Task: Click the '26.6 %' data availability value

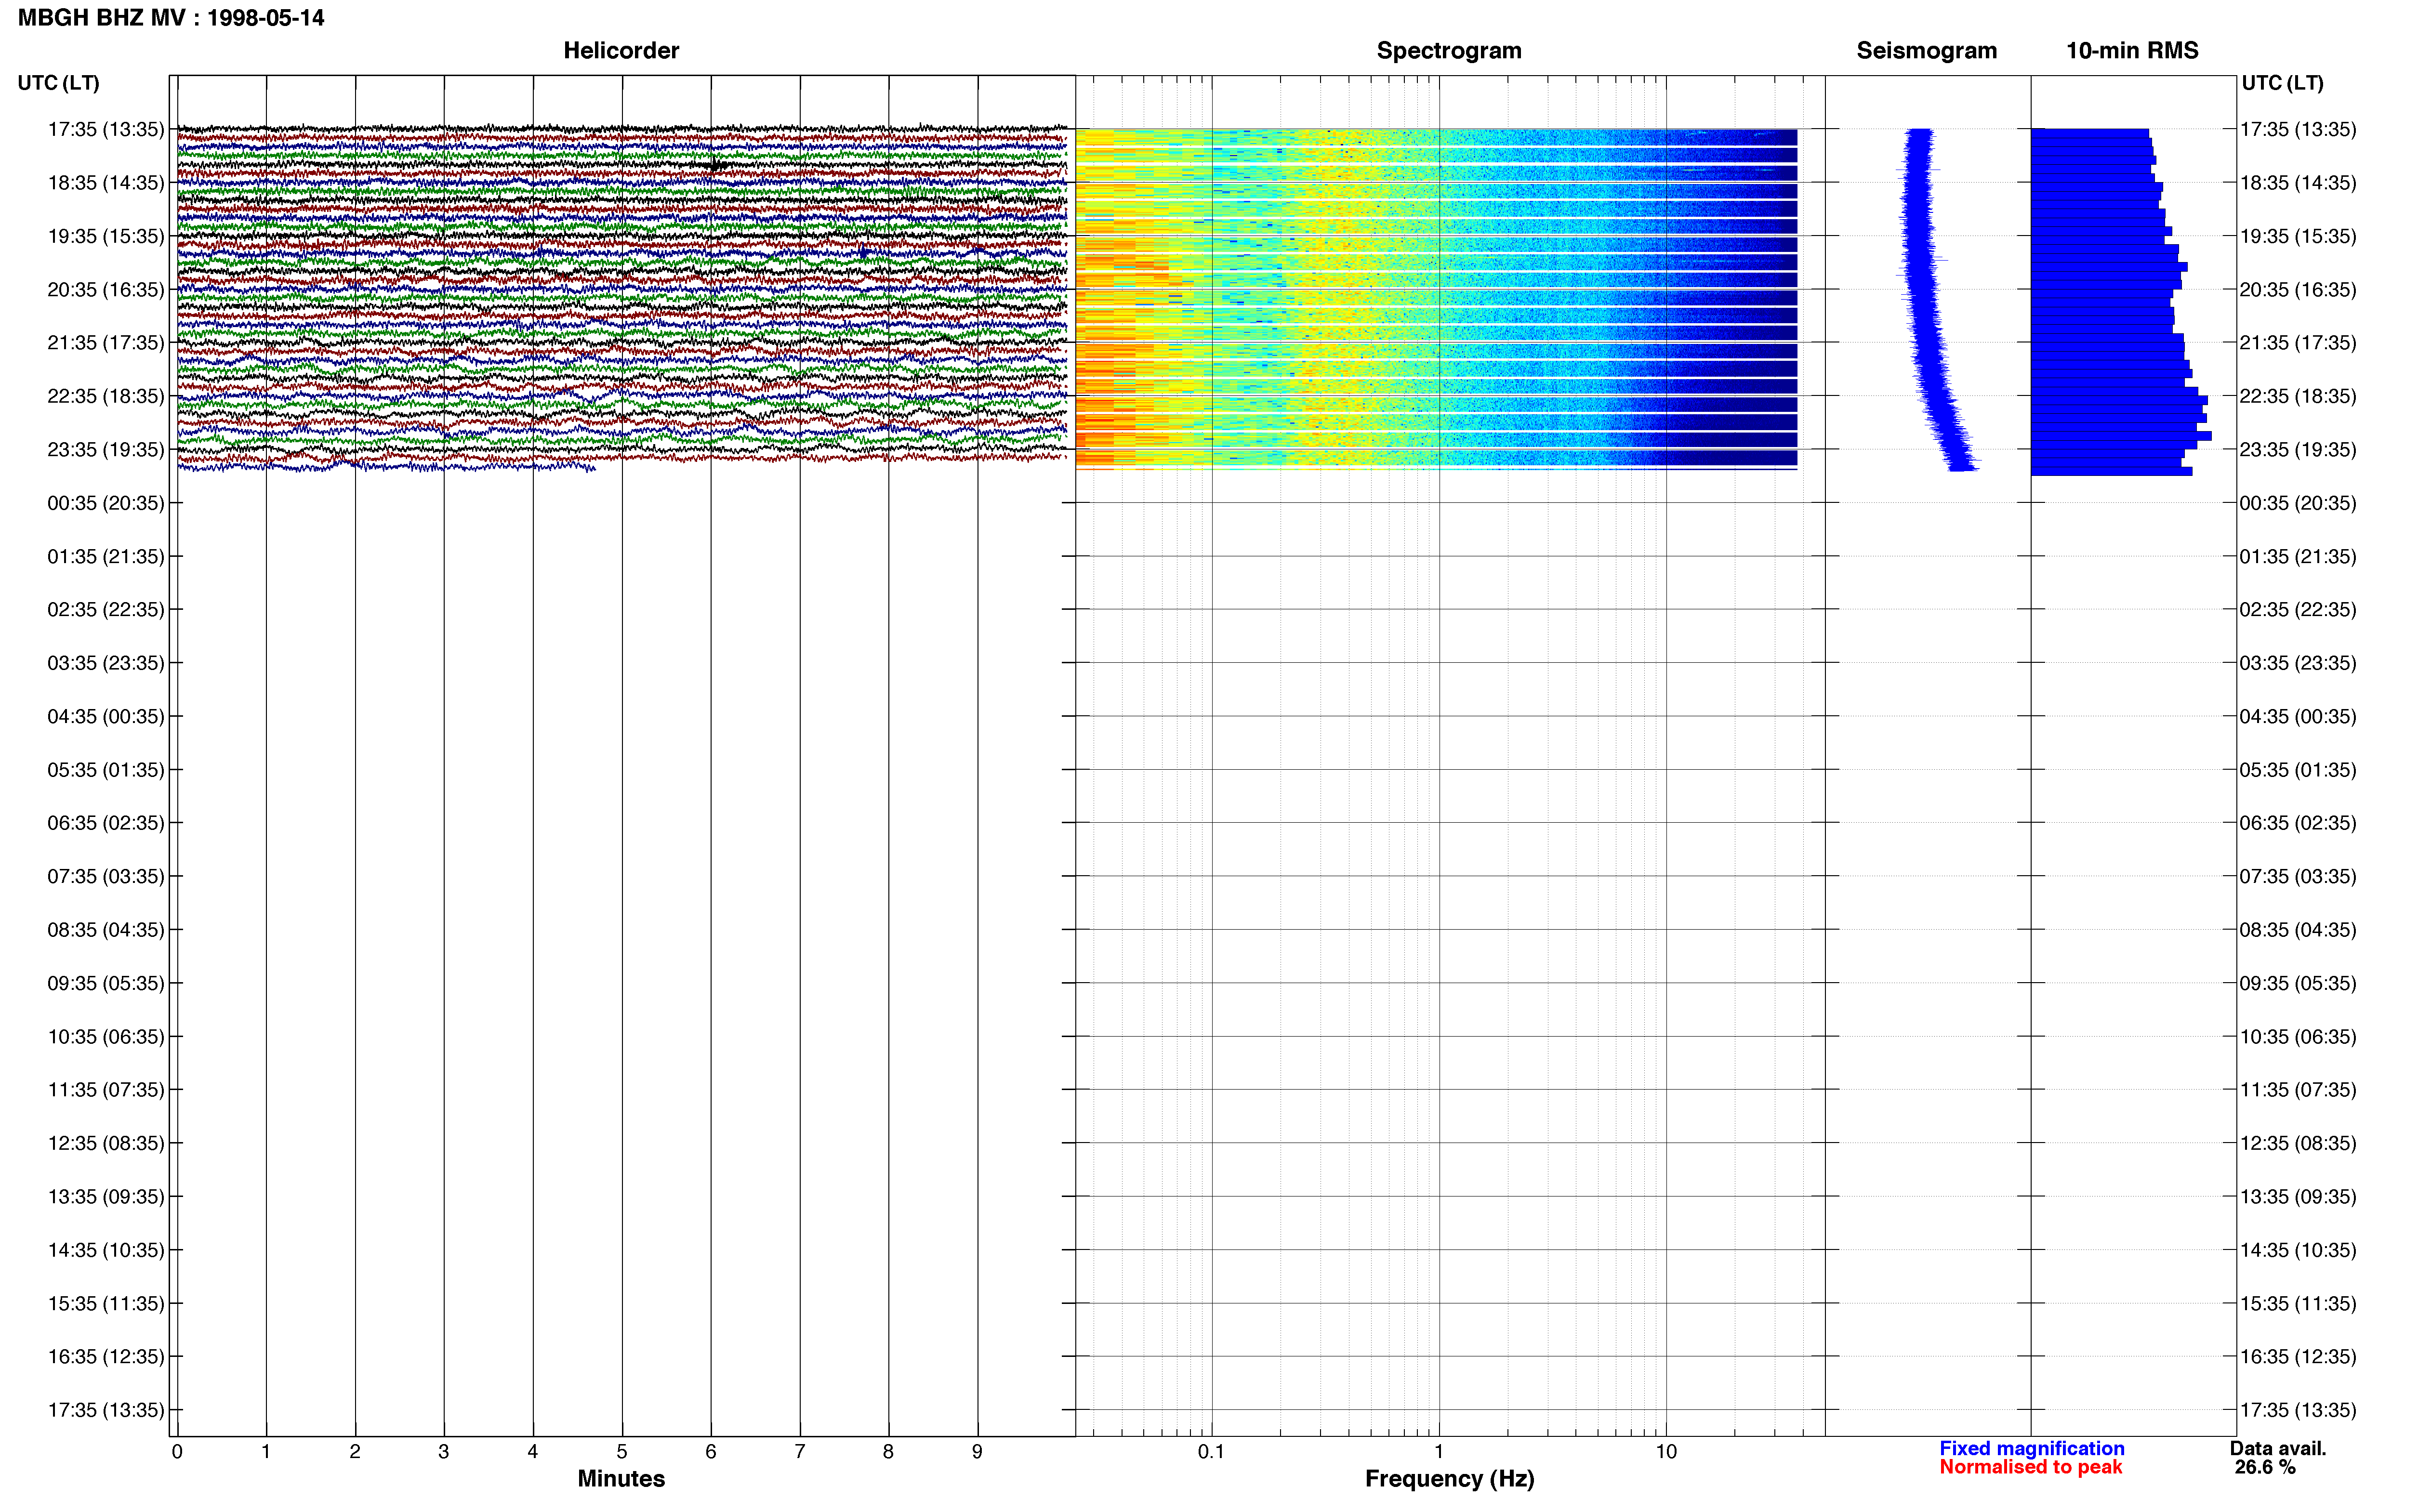Action: pyautogui.click(x=2265, y=1468)
